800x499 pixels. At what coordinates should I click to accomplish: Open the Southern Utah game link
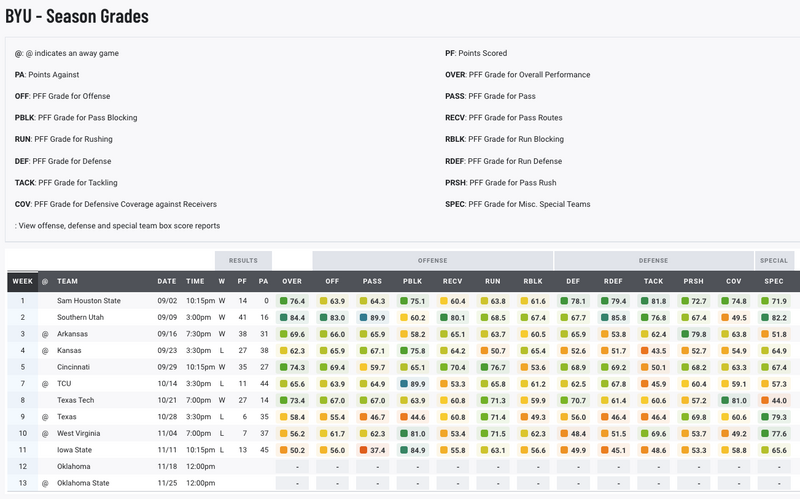click(x=82, y=317)
